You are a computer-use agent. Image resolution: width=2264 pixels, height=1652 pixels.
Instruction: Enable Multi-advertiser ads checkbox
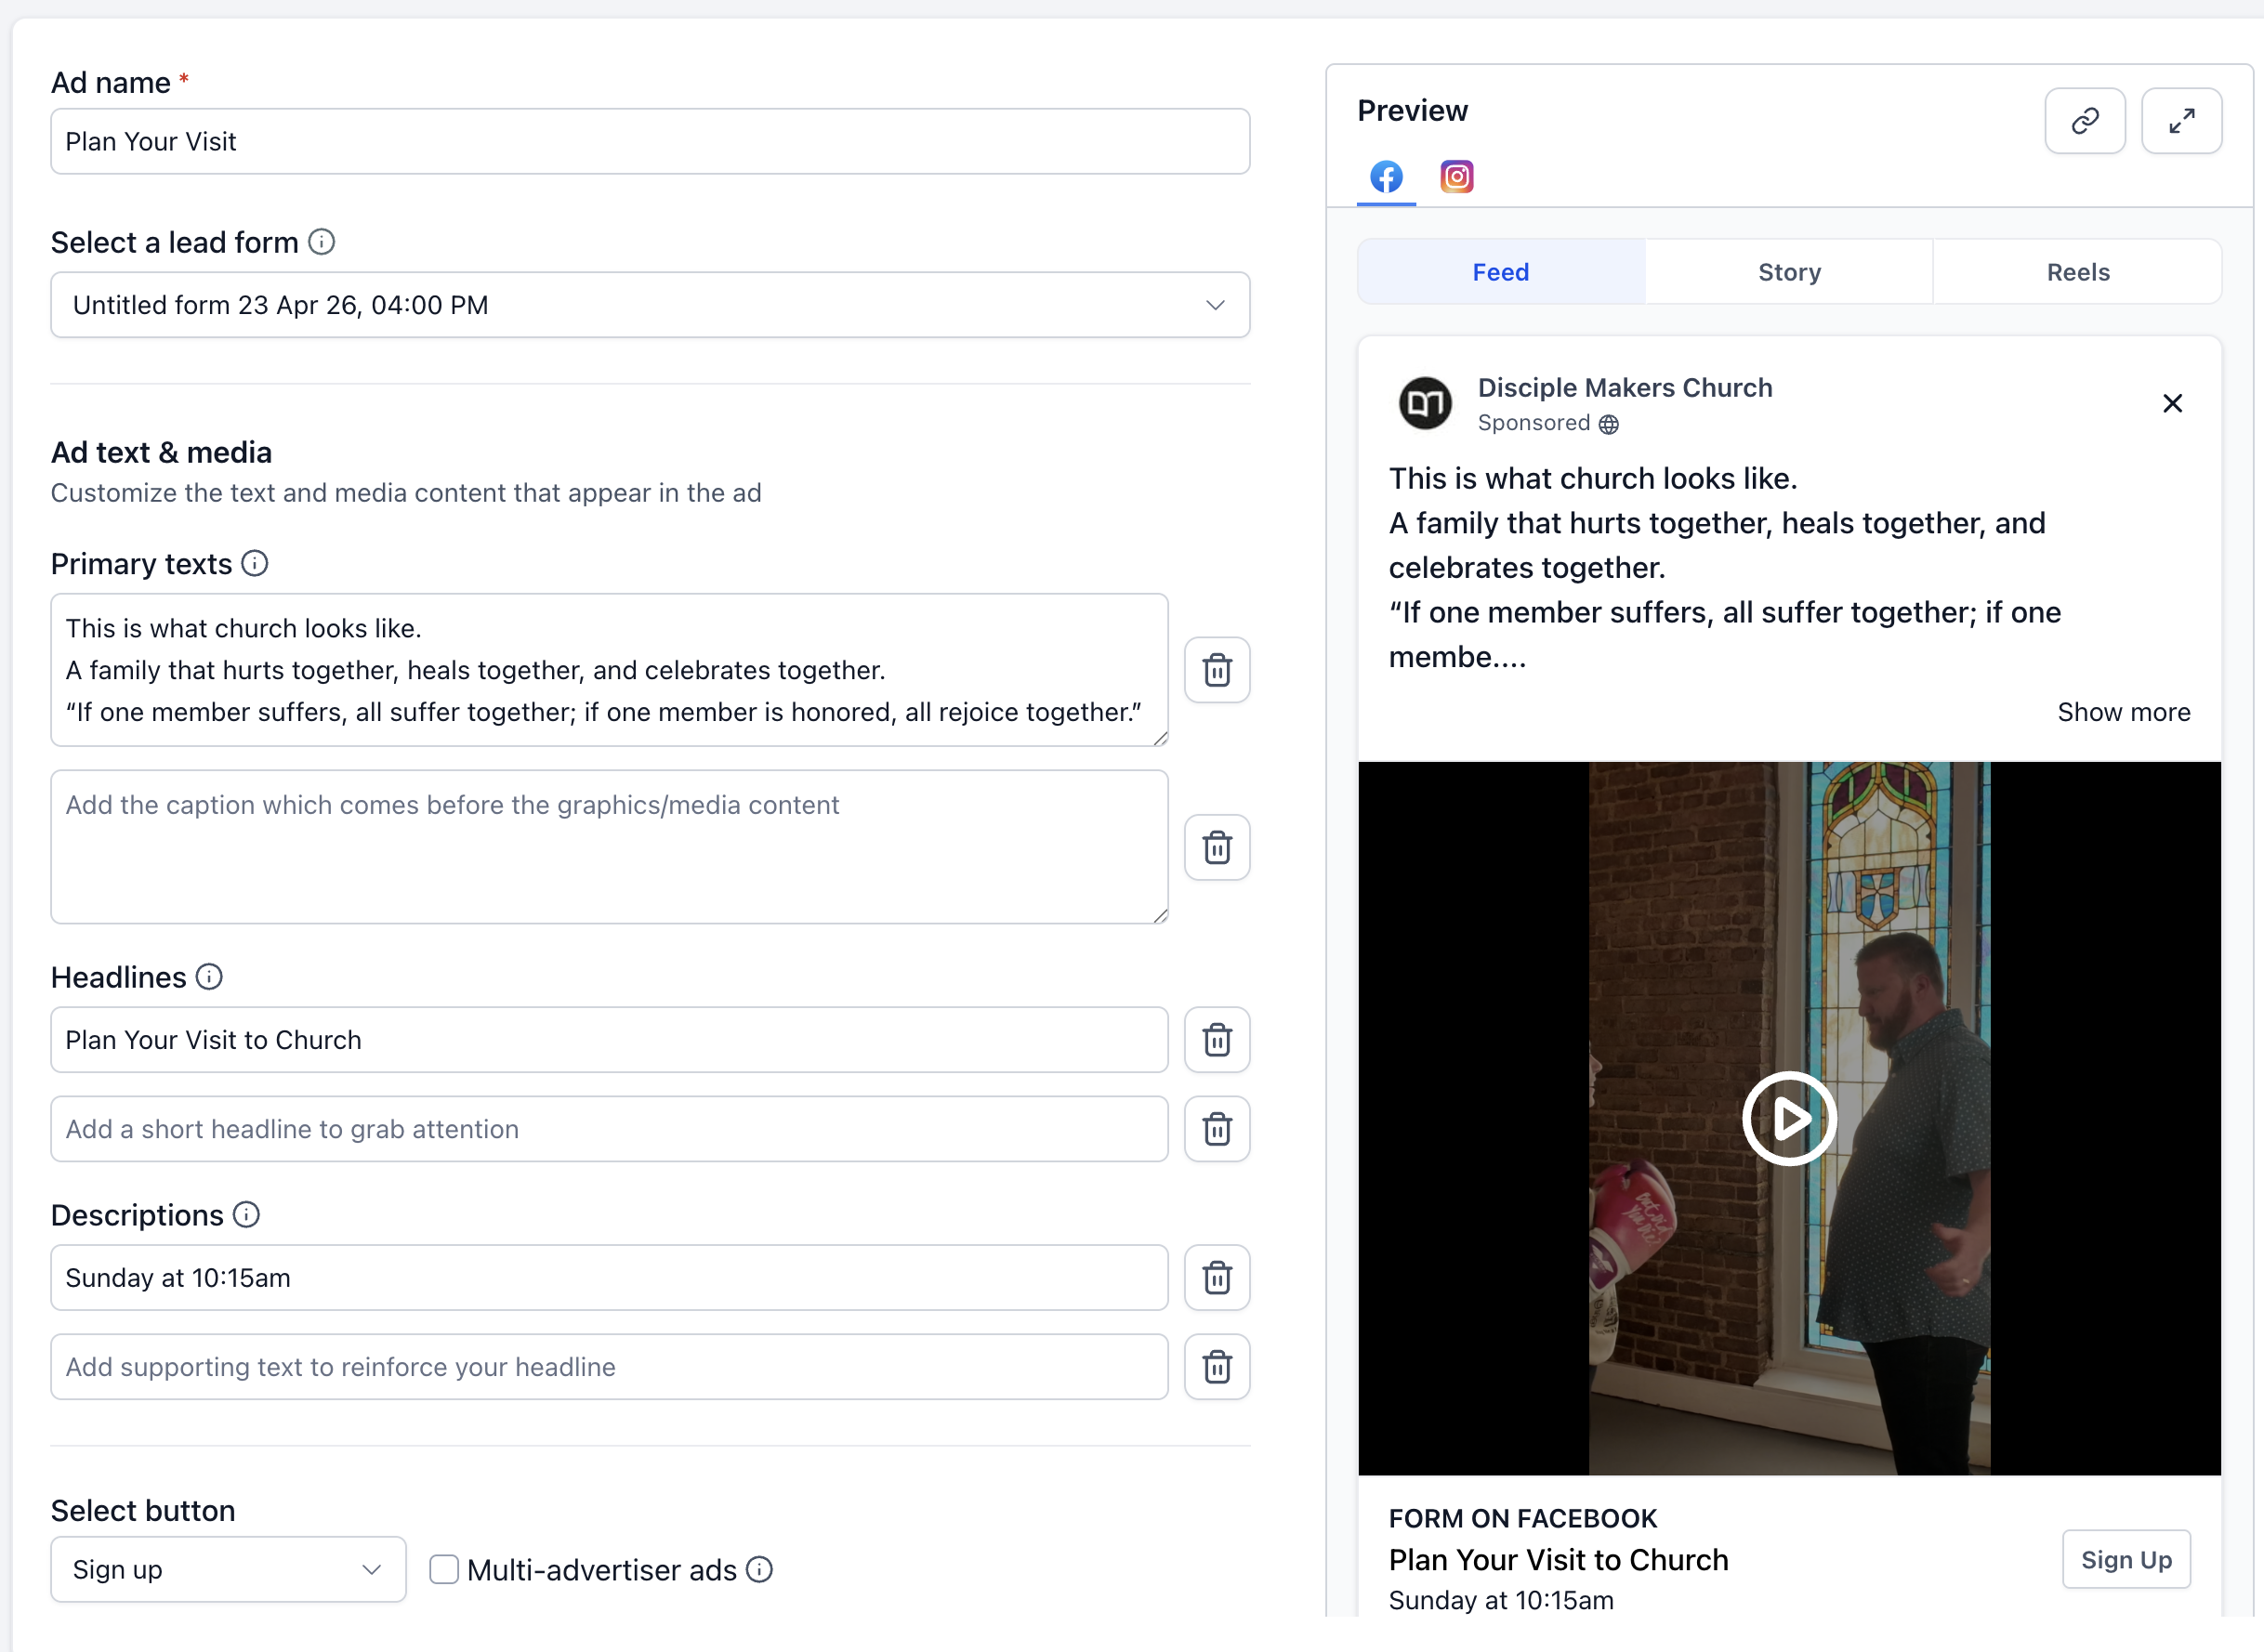(x=444, y=1570)
